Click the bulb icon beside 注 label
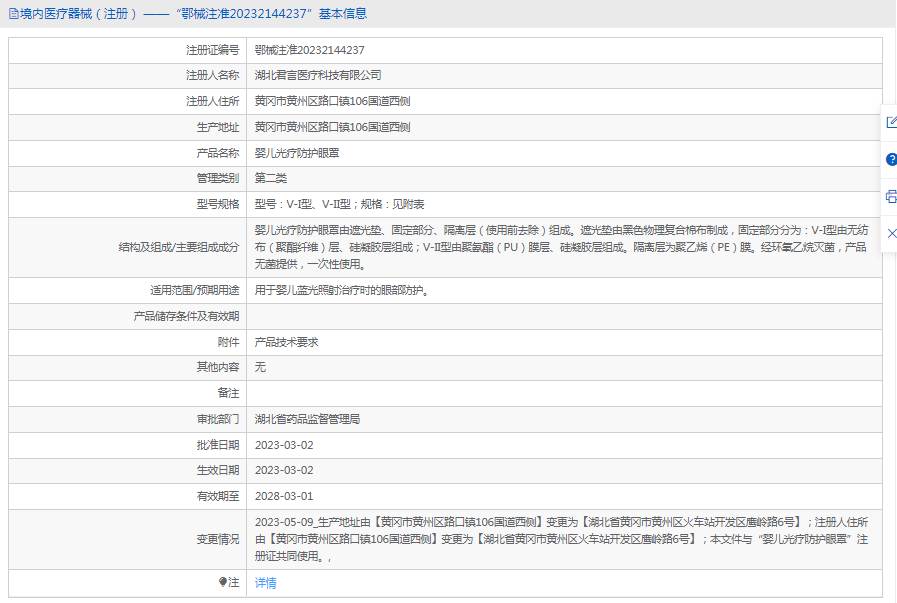 pyautogui.click(x=223, y=582)
